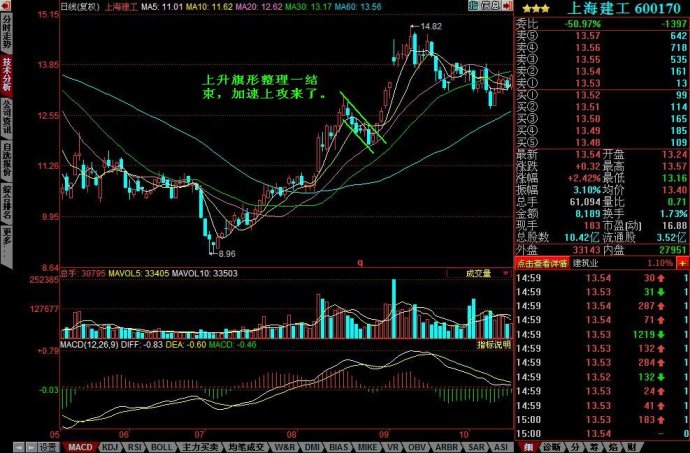The height and width of the screenshot is (453, 690).
Task: Click the 建筑业 sector label
Action: 586,263
